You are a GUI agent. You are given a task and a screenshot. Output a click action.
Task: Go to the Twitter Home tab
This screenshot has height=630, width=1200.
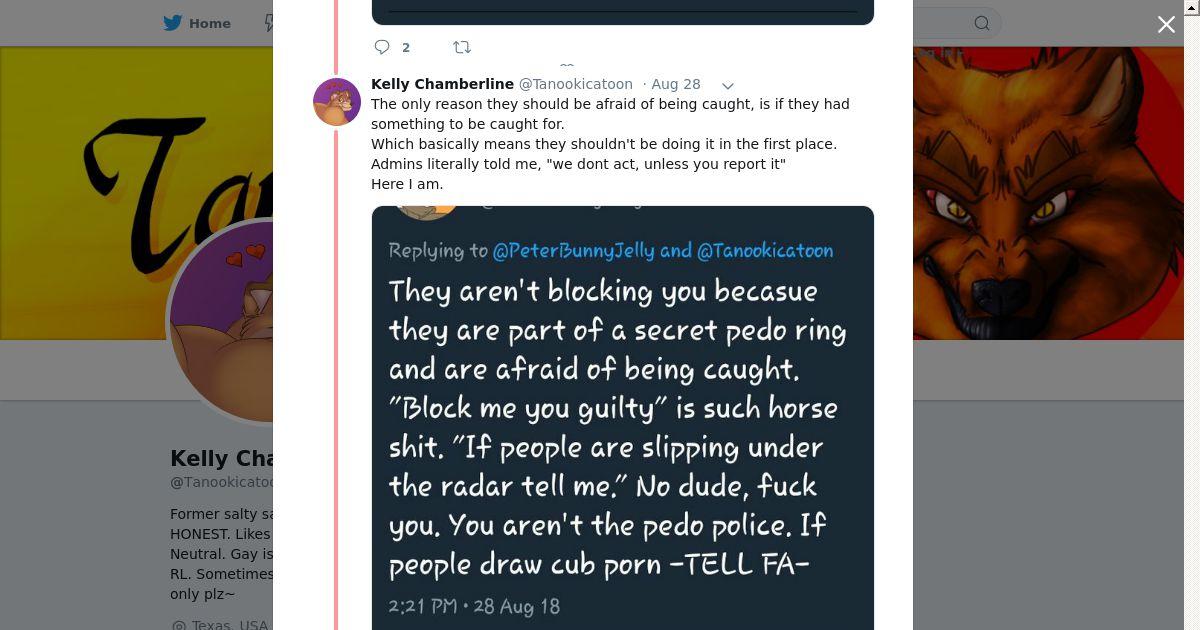point(197,23)
